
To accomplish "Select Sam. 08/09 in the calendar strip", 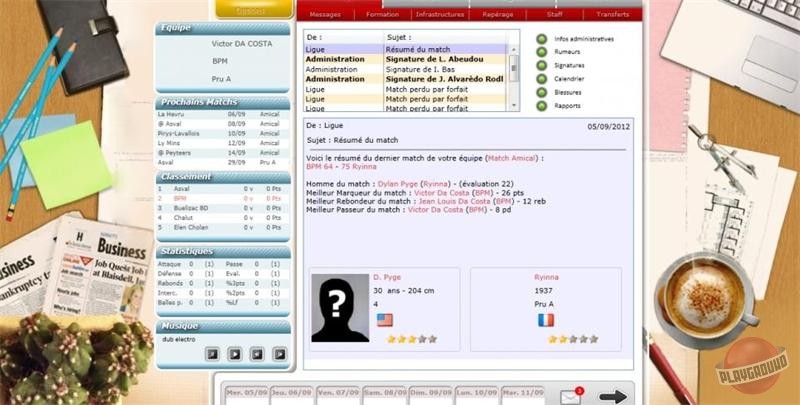I will [x=383, y=395].
